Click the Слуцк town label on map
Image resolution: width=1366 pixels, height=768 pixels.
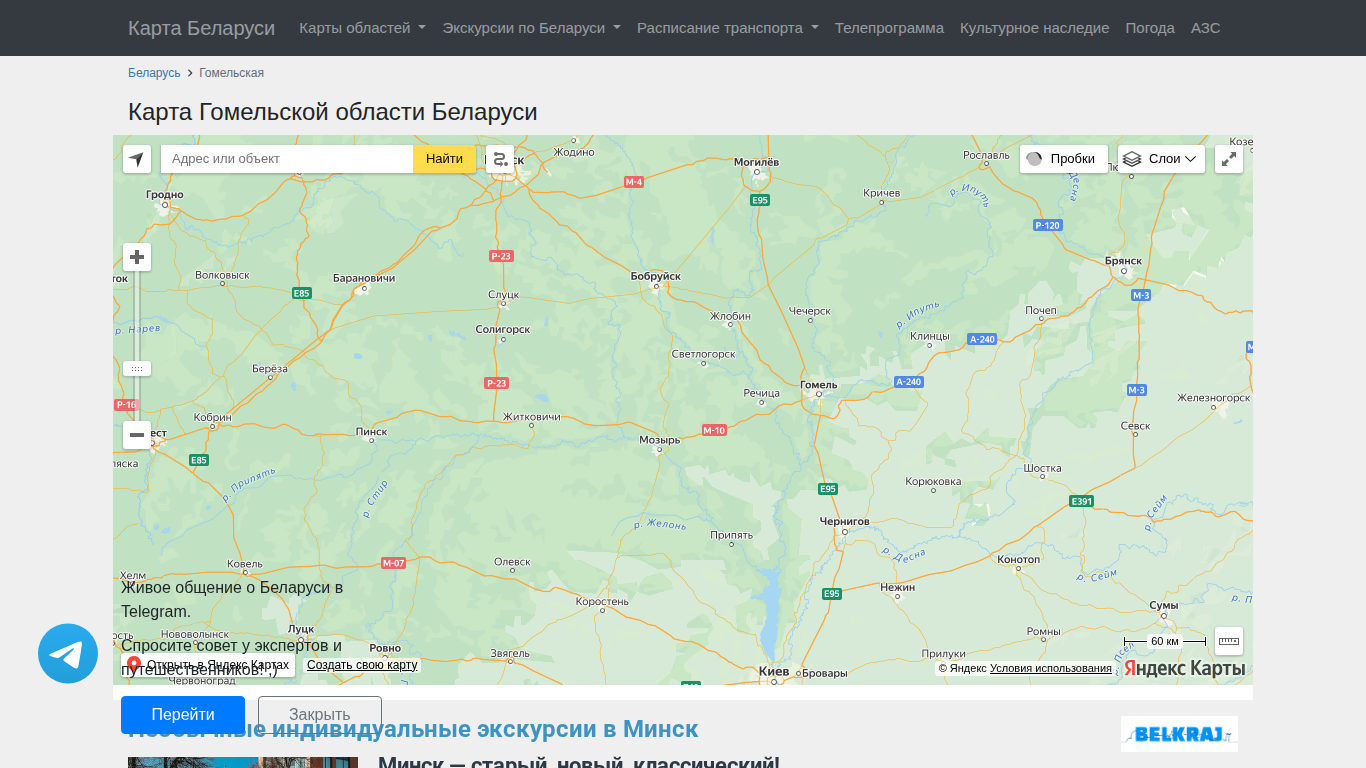[x=503, y=295]
